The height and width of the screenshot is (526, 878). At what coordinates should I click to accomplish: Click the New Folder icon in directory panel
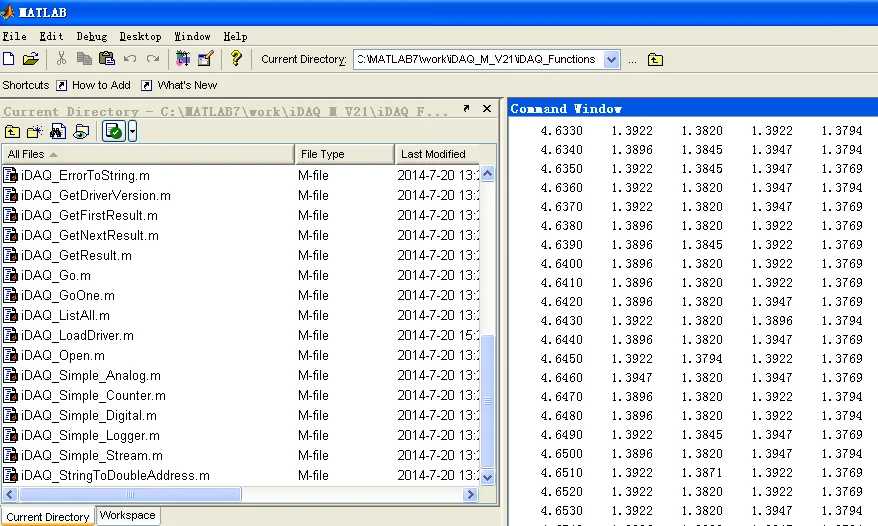coord(35,132)
